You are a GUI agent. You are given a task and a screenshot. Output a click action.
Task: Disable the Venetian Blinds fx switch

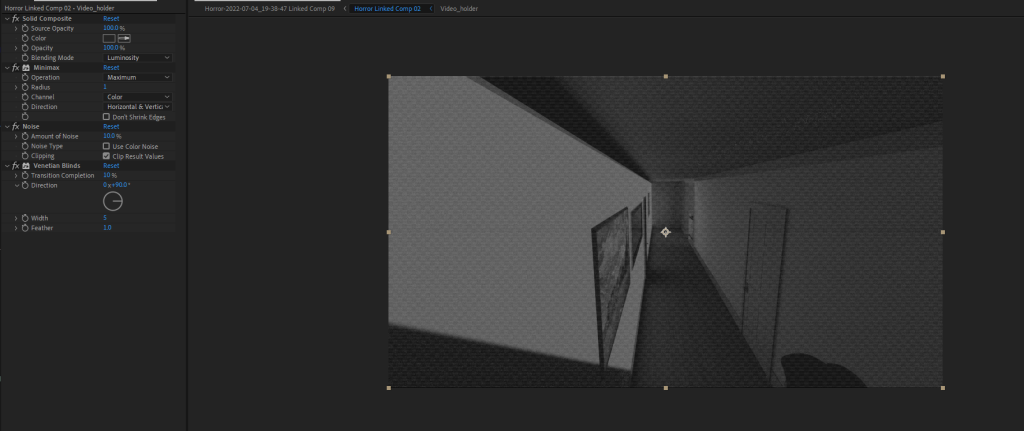16,166
